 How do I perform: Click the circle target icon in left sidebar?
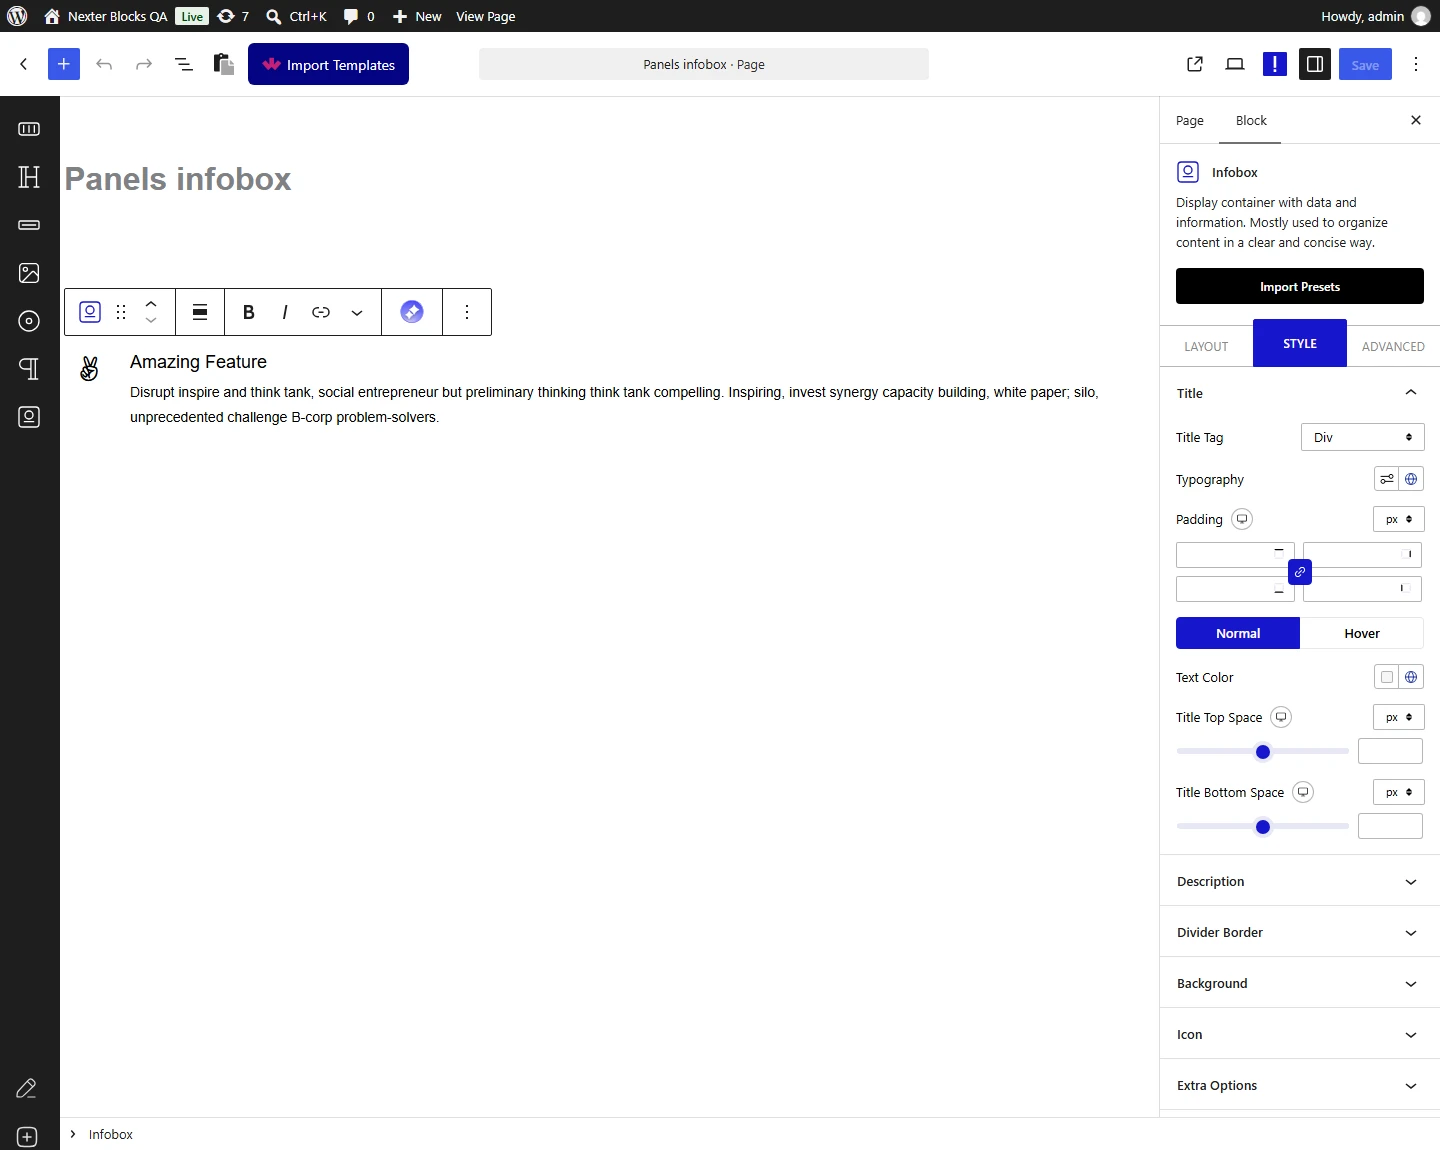29,321
